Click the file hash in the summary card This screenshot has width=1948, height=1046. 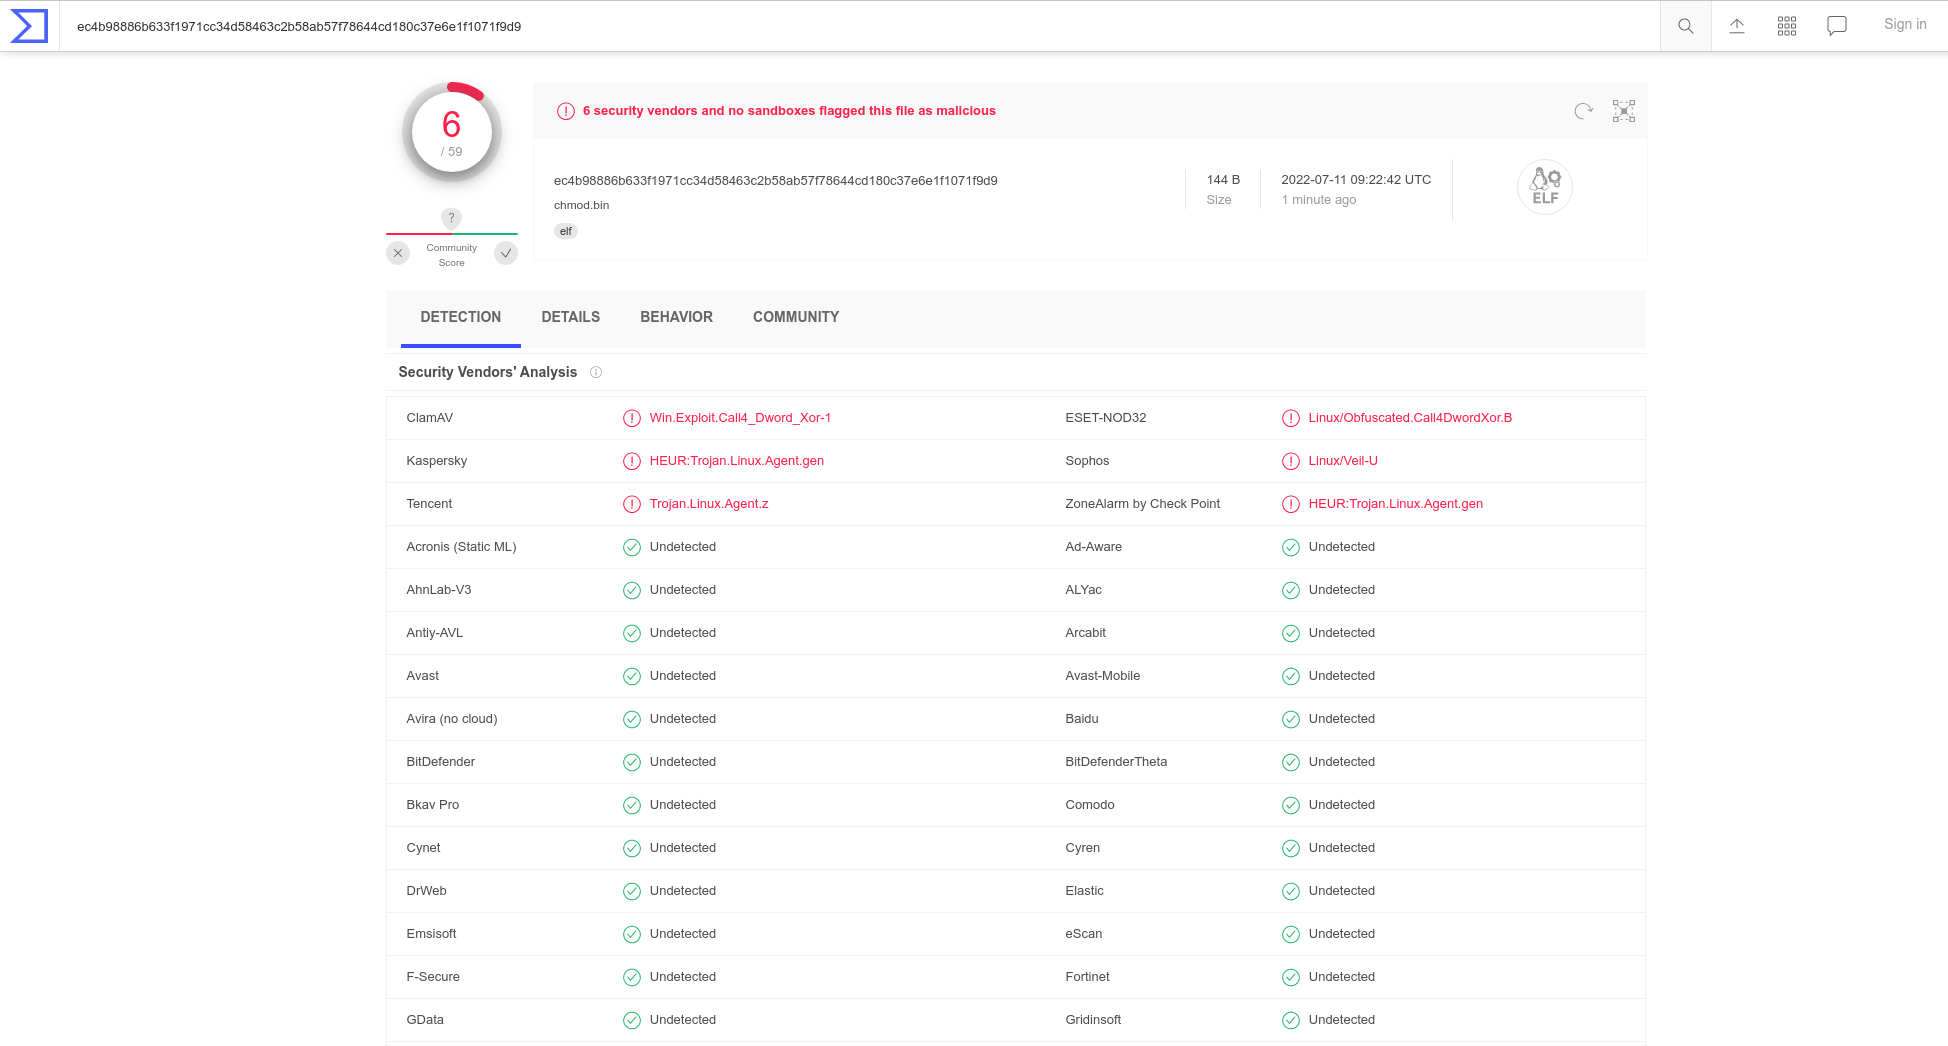[776, 181]
